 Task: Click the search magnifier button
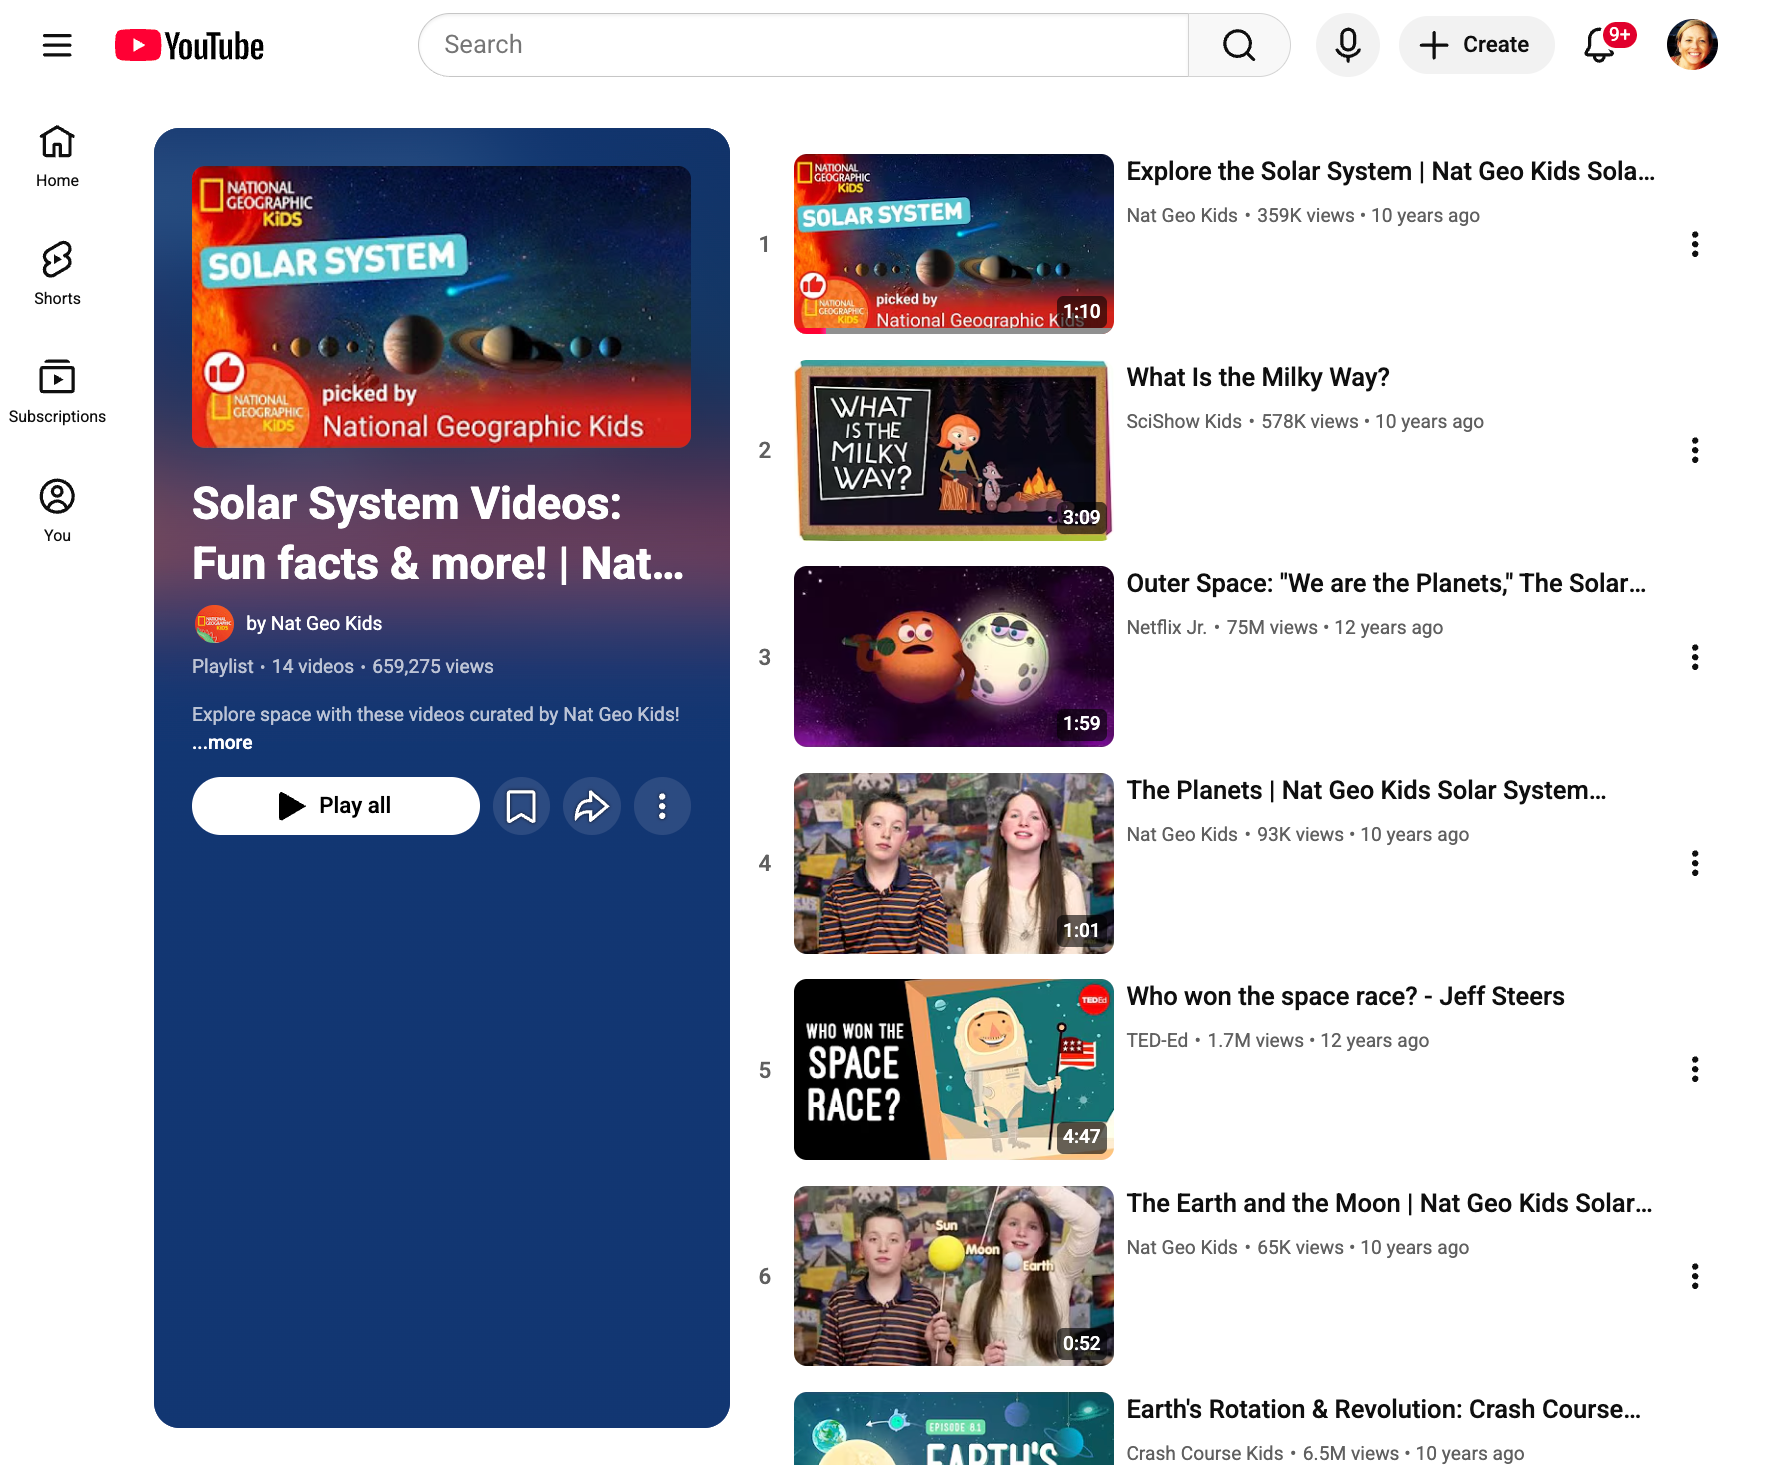(1238, 45)
